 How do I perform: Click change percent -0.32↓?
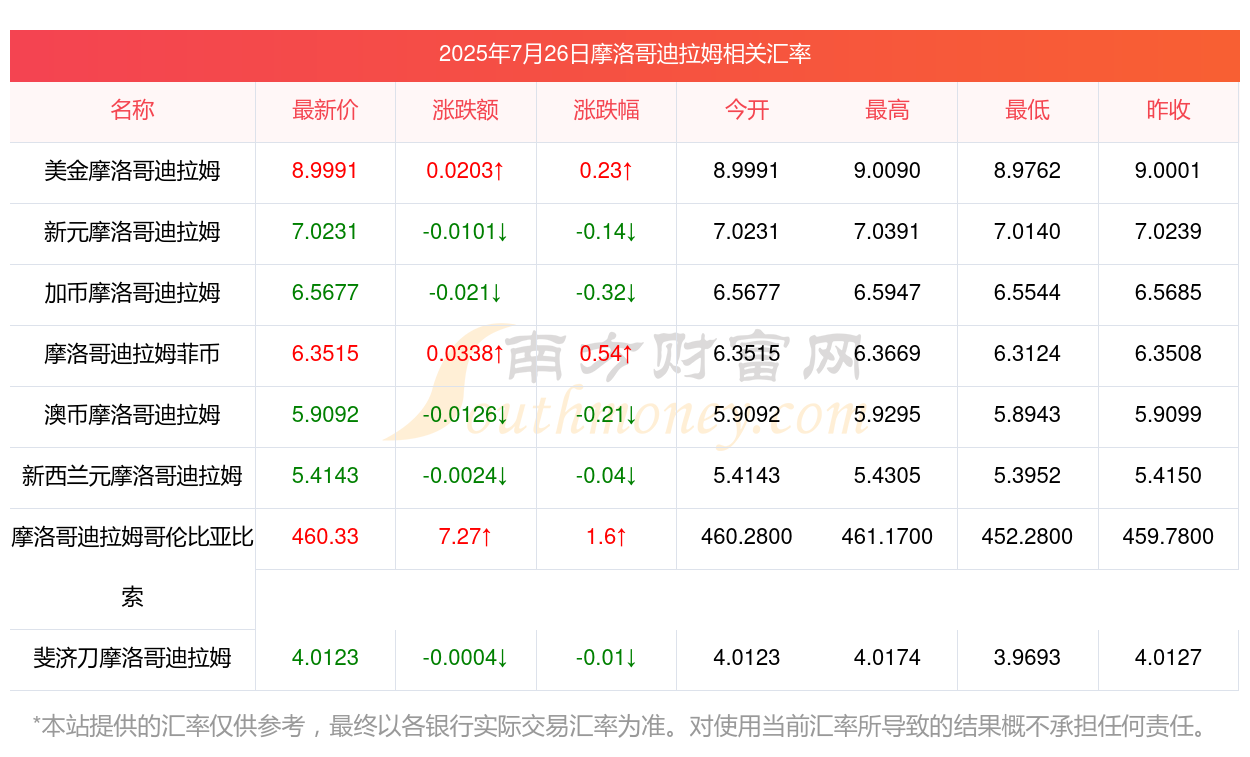click(x=606, y=293)
